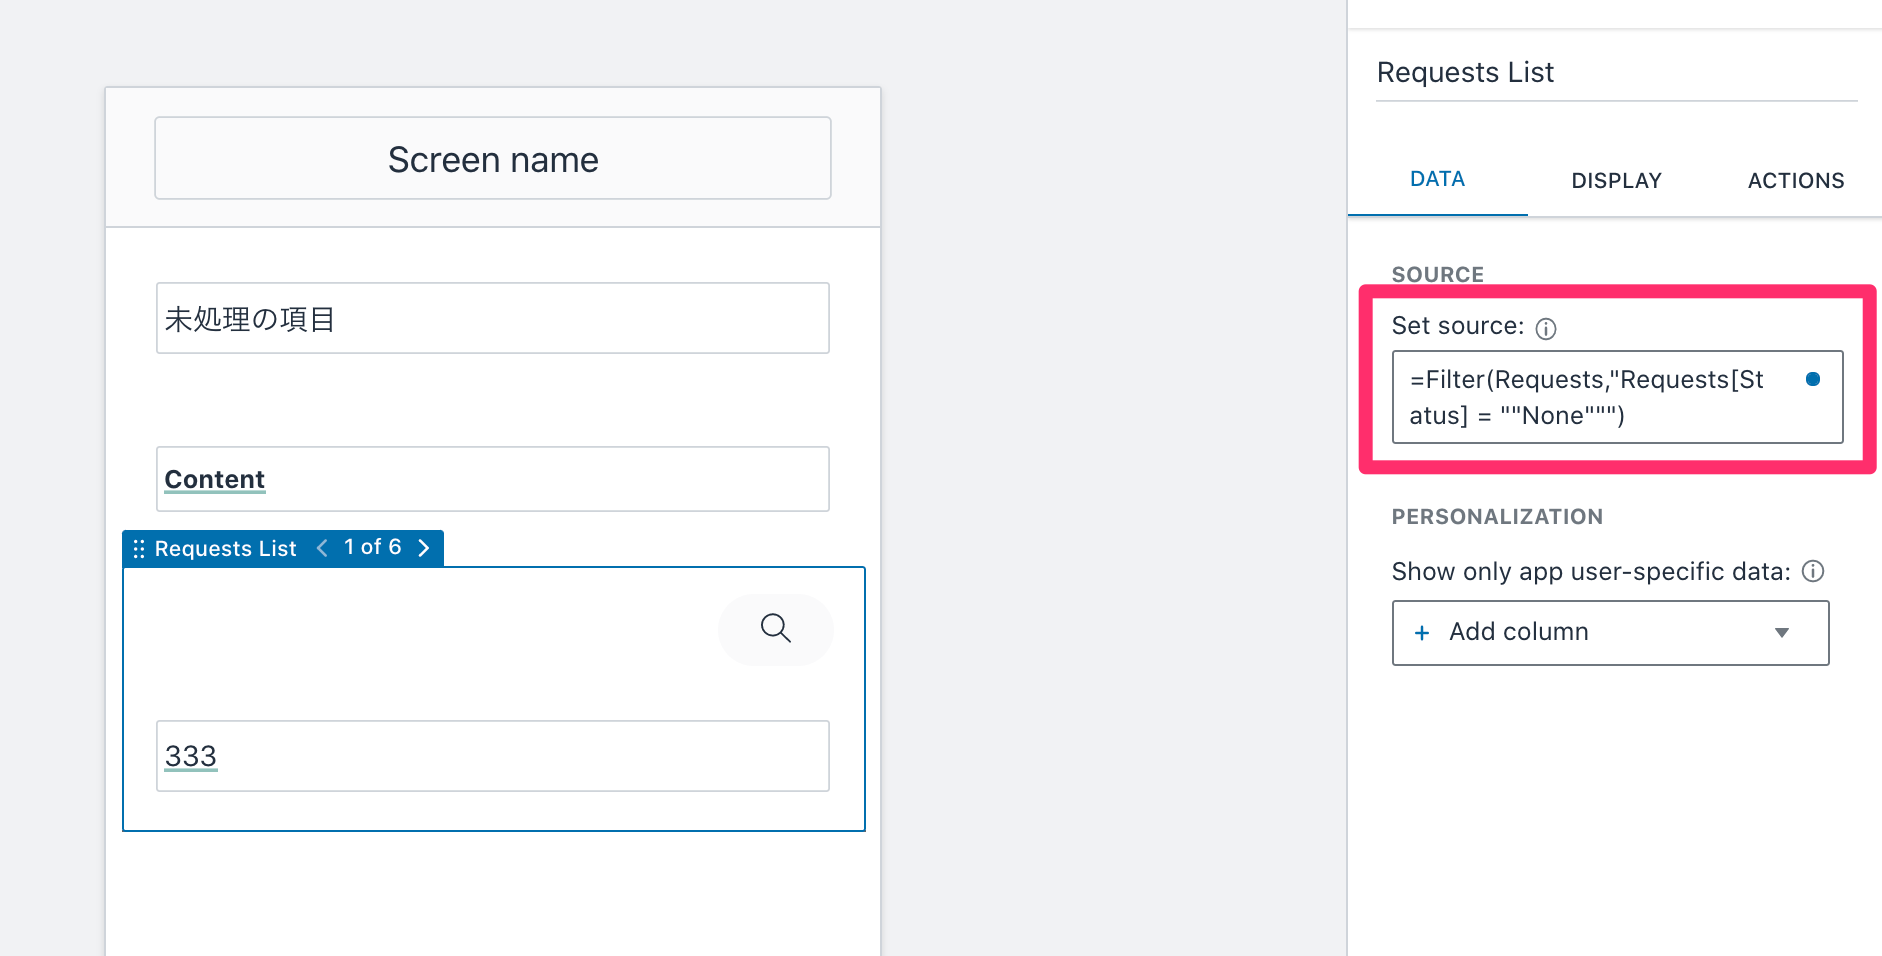The width and height of the screenshot is (1882, 956).
Task: Click the plus icon on Add column
Action: pyautogui.click(x=1421, y=632)
